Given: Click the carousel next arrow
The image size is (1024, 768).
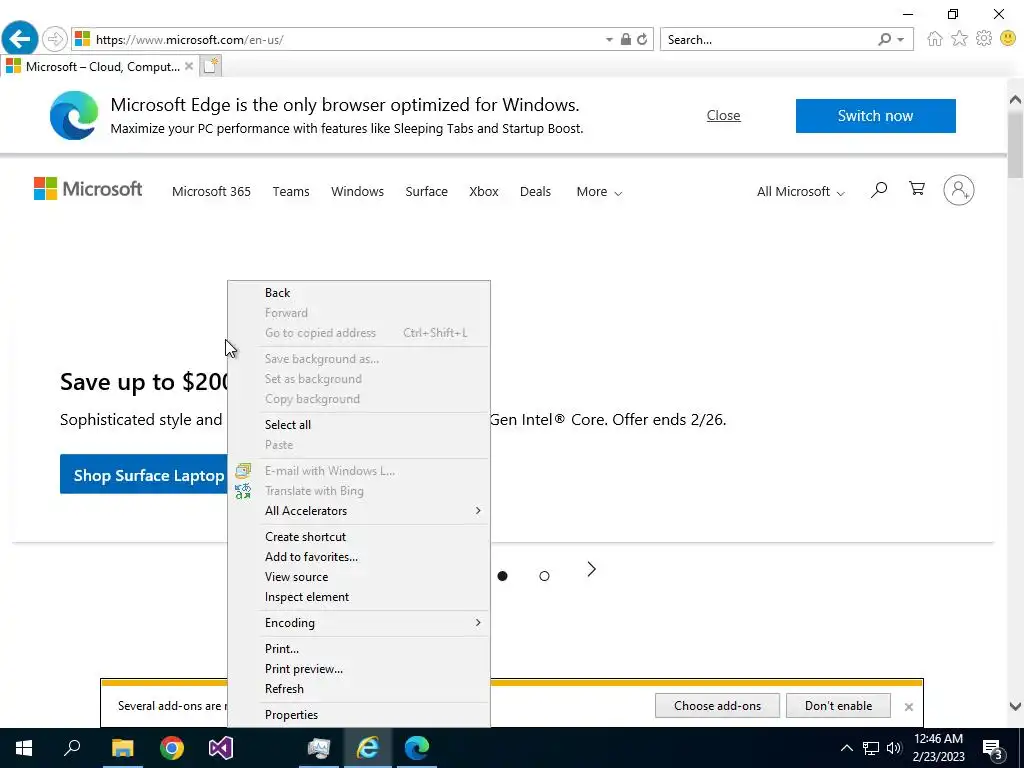Looking at the screenshot, I should click(x=591, y=569).
